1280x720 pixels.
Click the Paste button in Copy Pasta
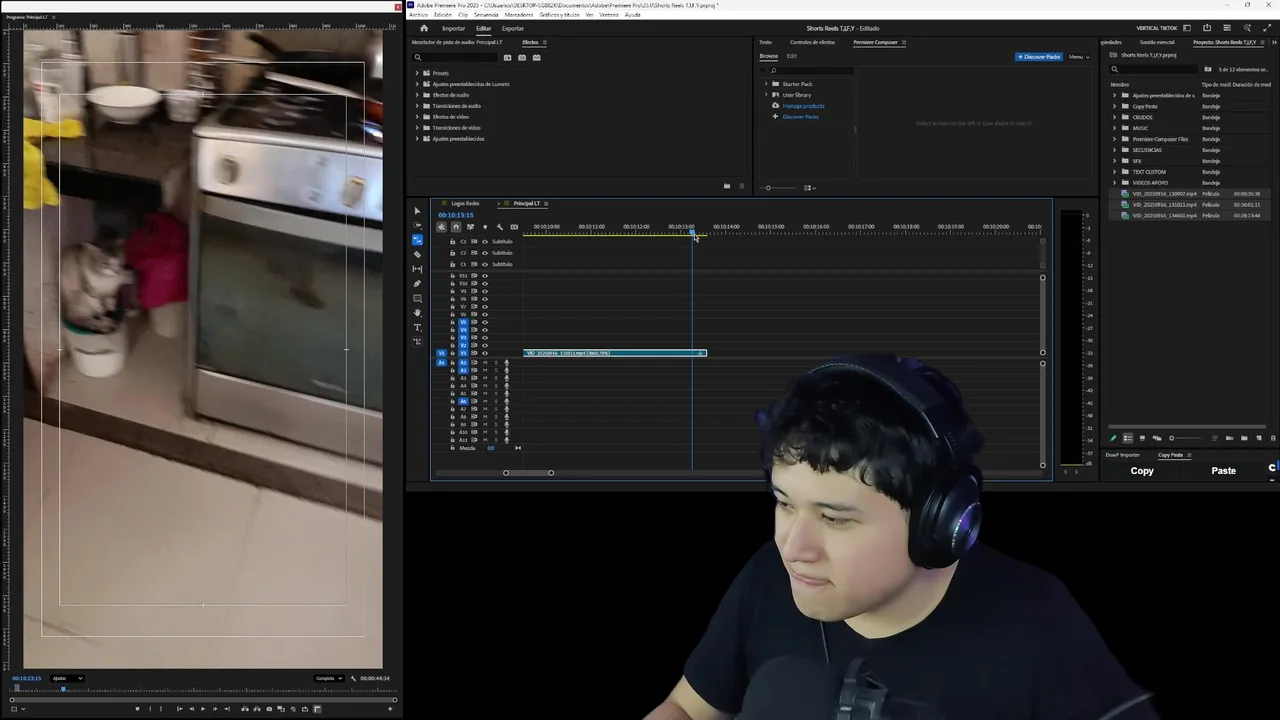tap(1224, 471)
